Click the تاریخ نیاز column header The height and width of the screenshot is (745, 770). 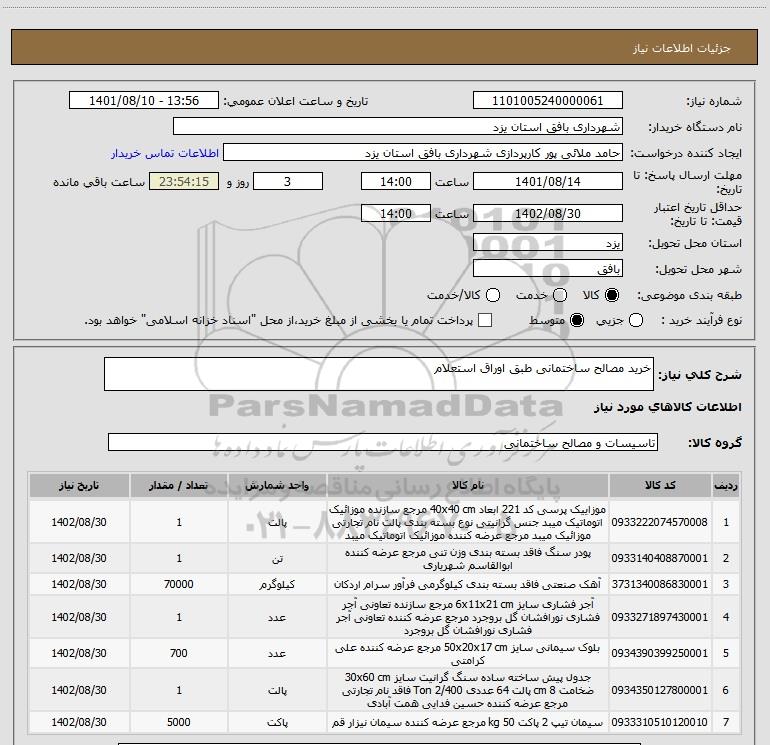pyautogui.click(x=79, y=485)
